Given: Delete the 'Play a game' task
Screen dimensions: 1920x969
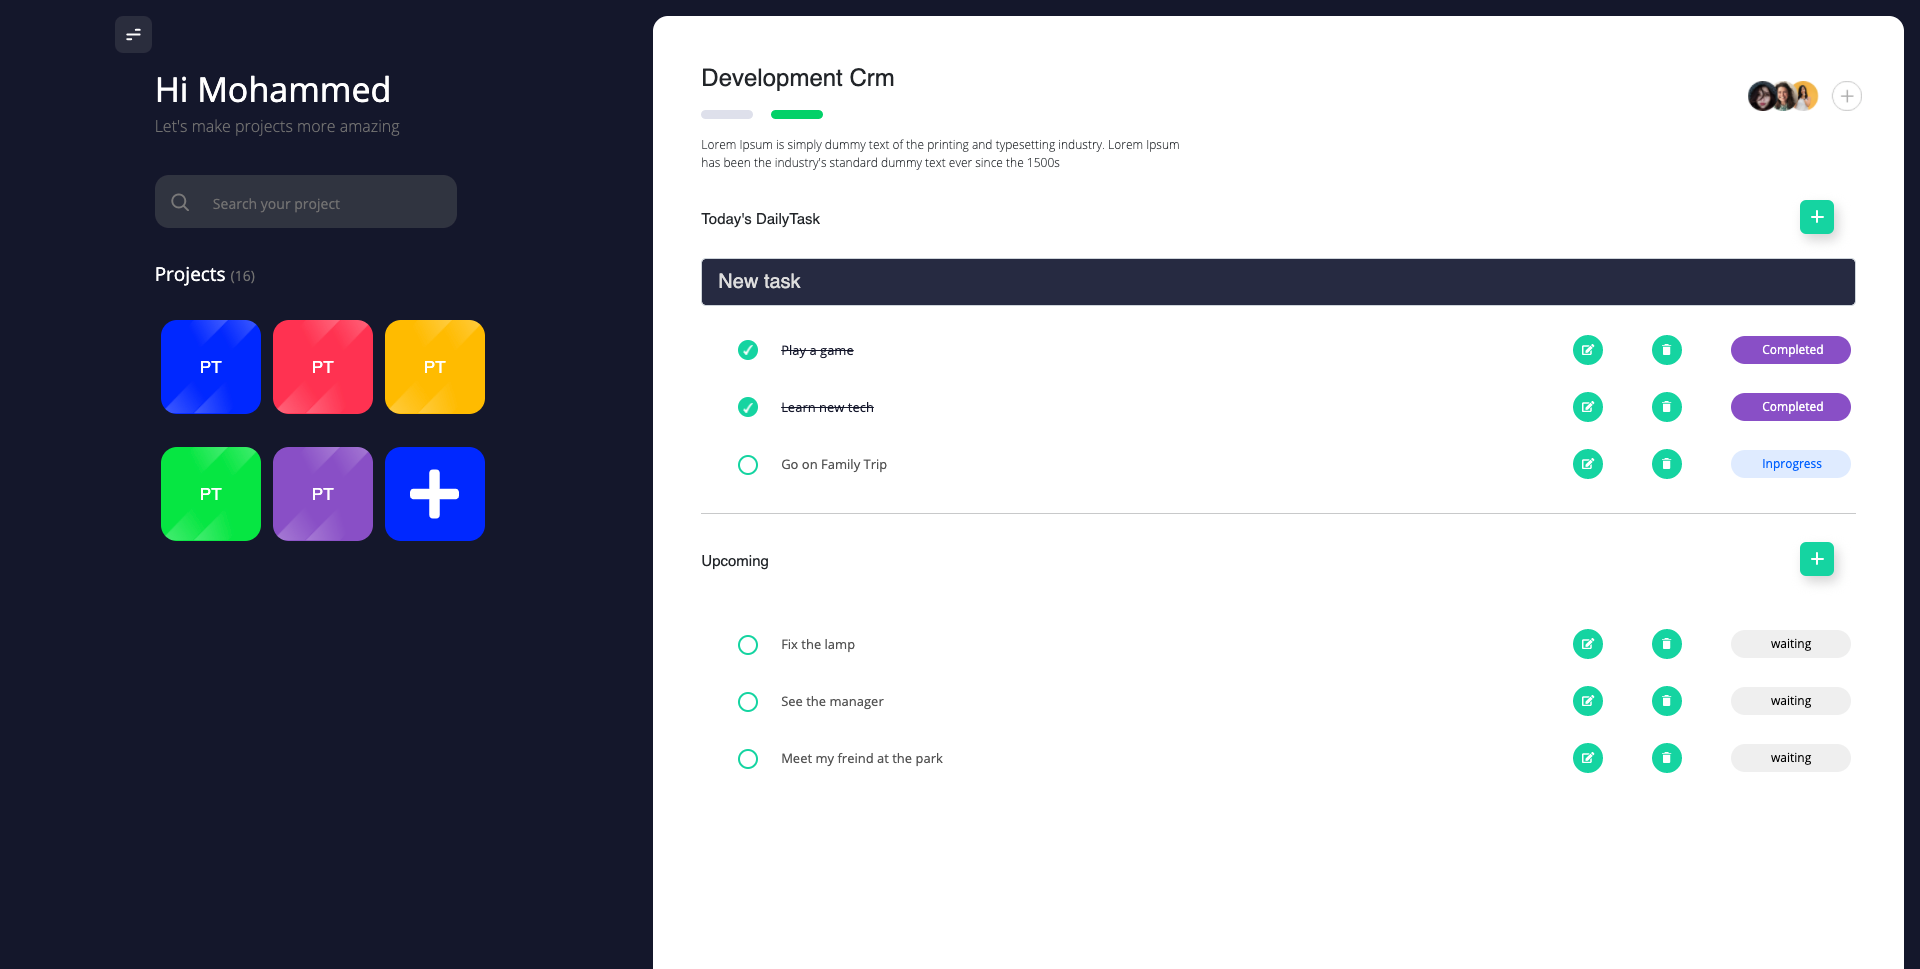Looking at the screenshot, I should pos(1666,350).
